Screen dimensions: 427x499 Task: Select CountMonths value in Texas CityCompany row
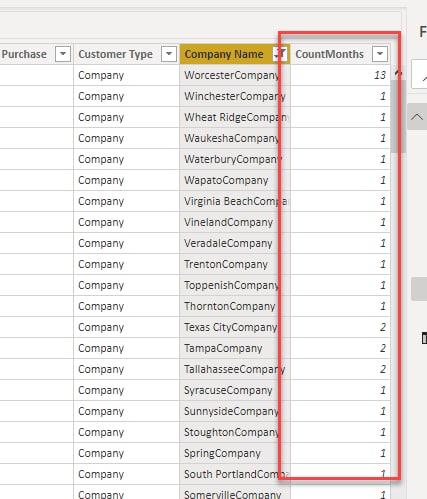340,327
